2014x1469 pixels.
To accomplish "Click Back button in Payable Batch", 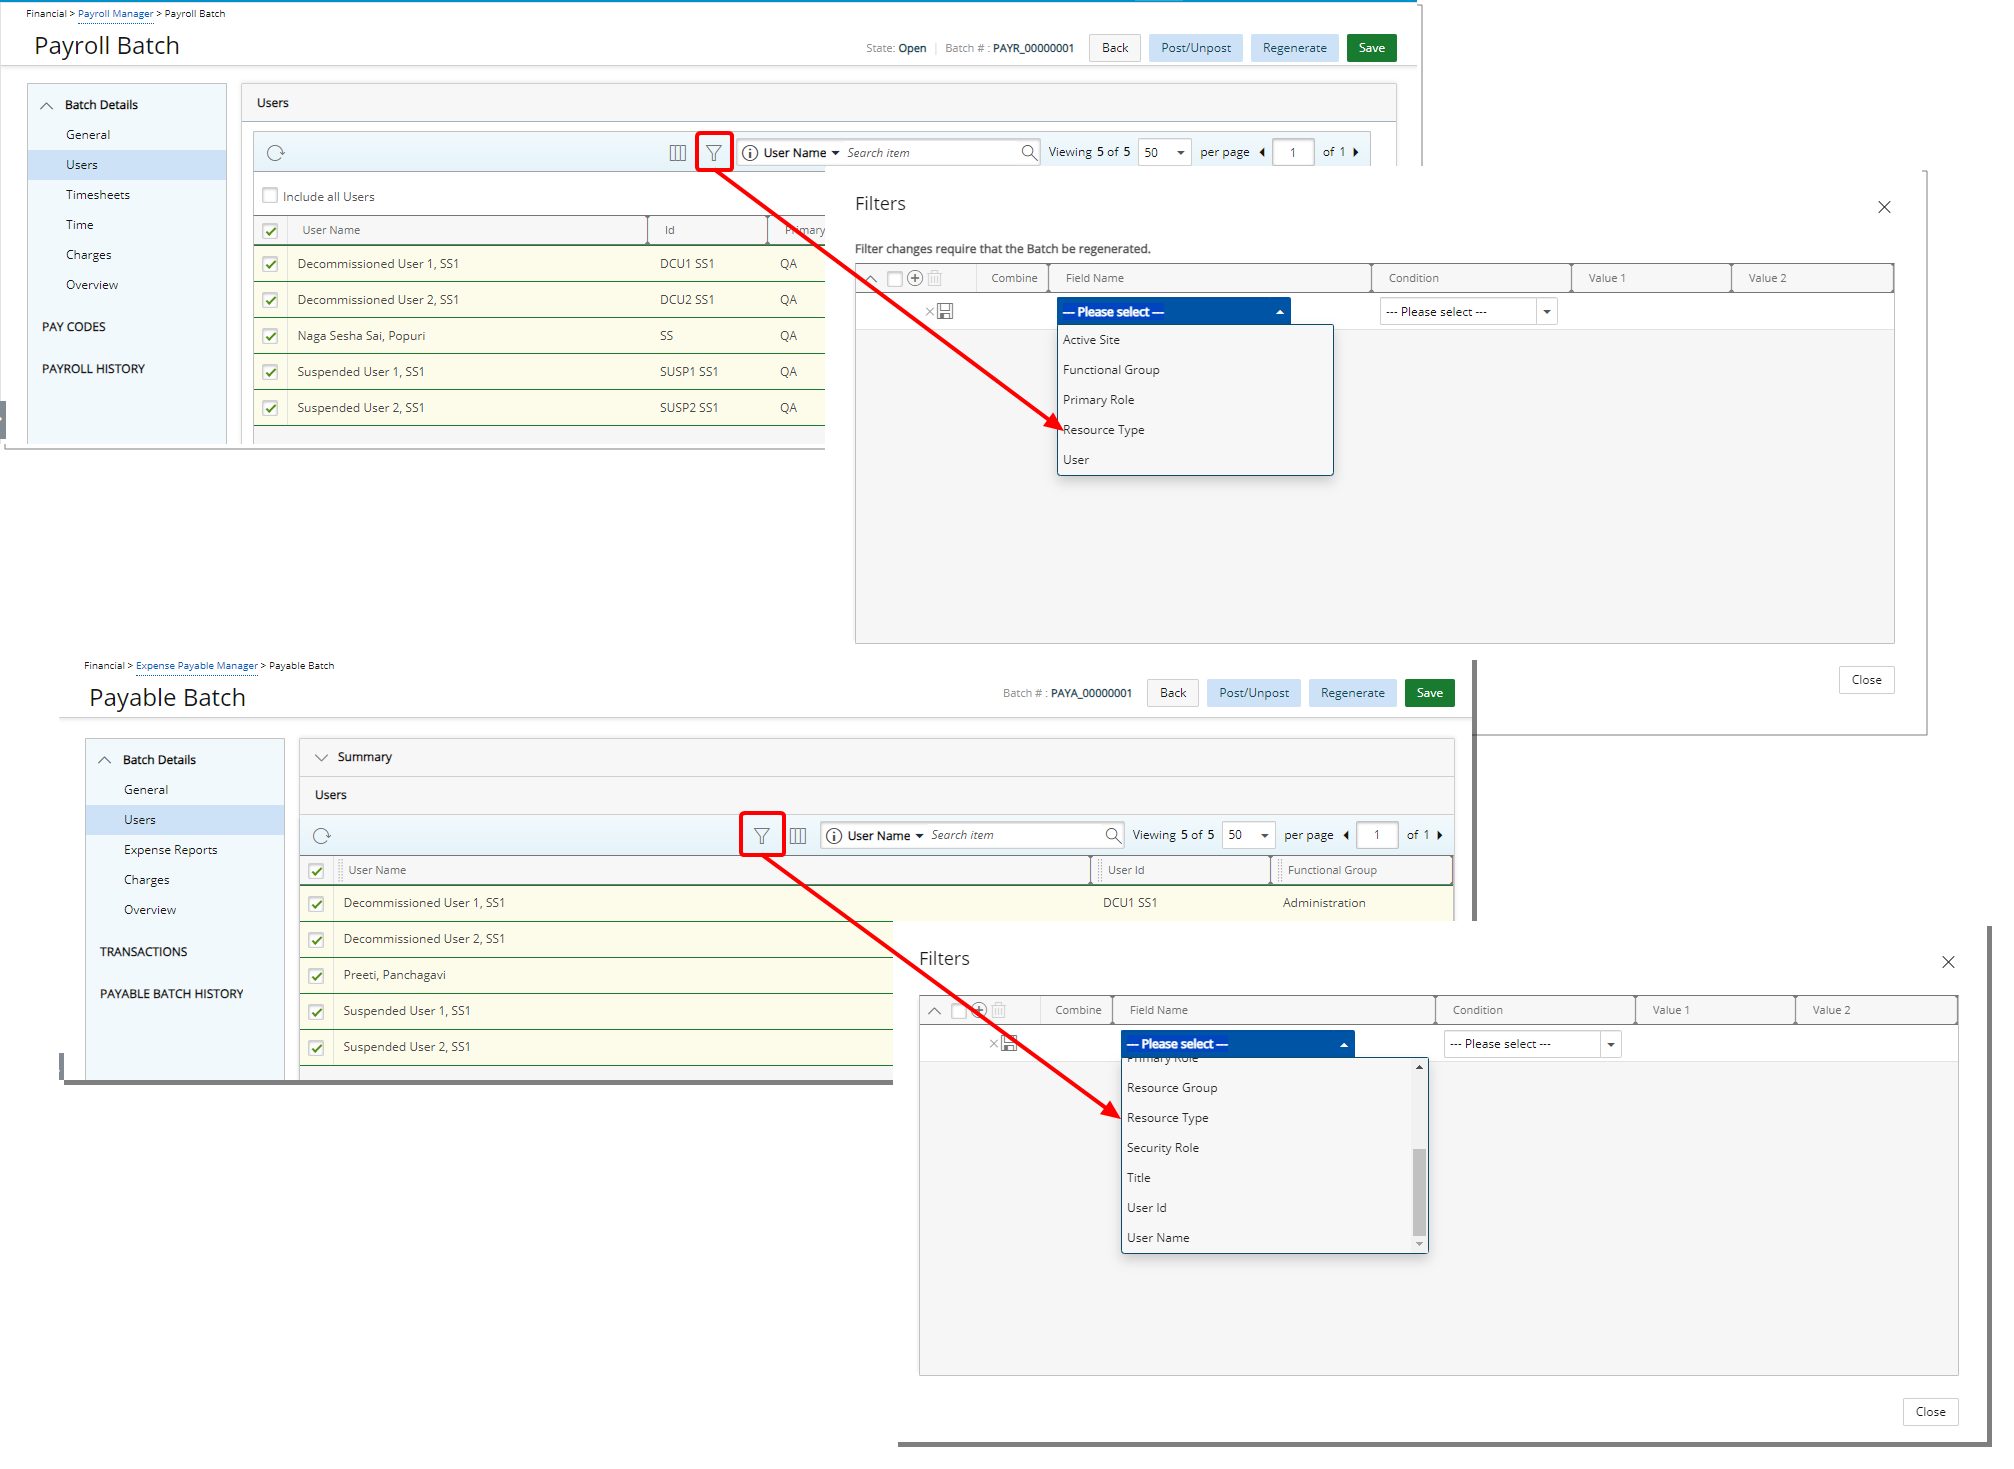I will tap(1172, 693).
